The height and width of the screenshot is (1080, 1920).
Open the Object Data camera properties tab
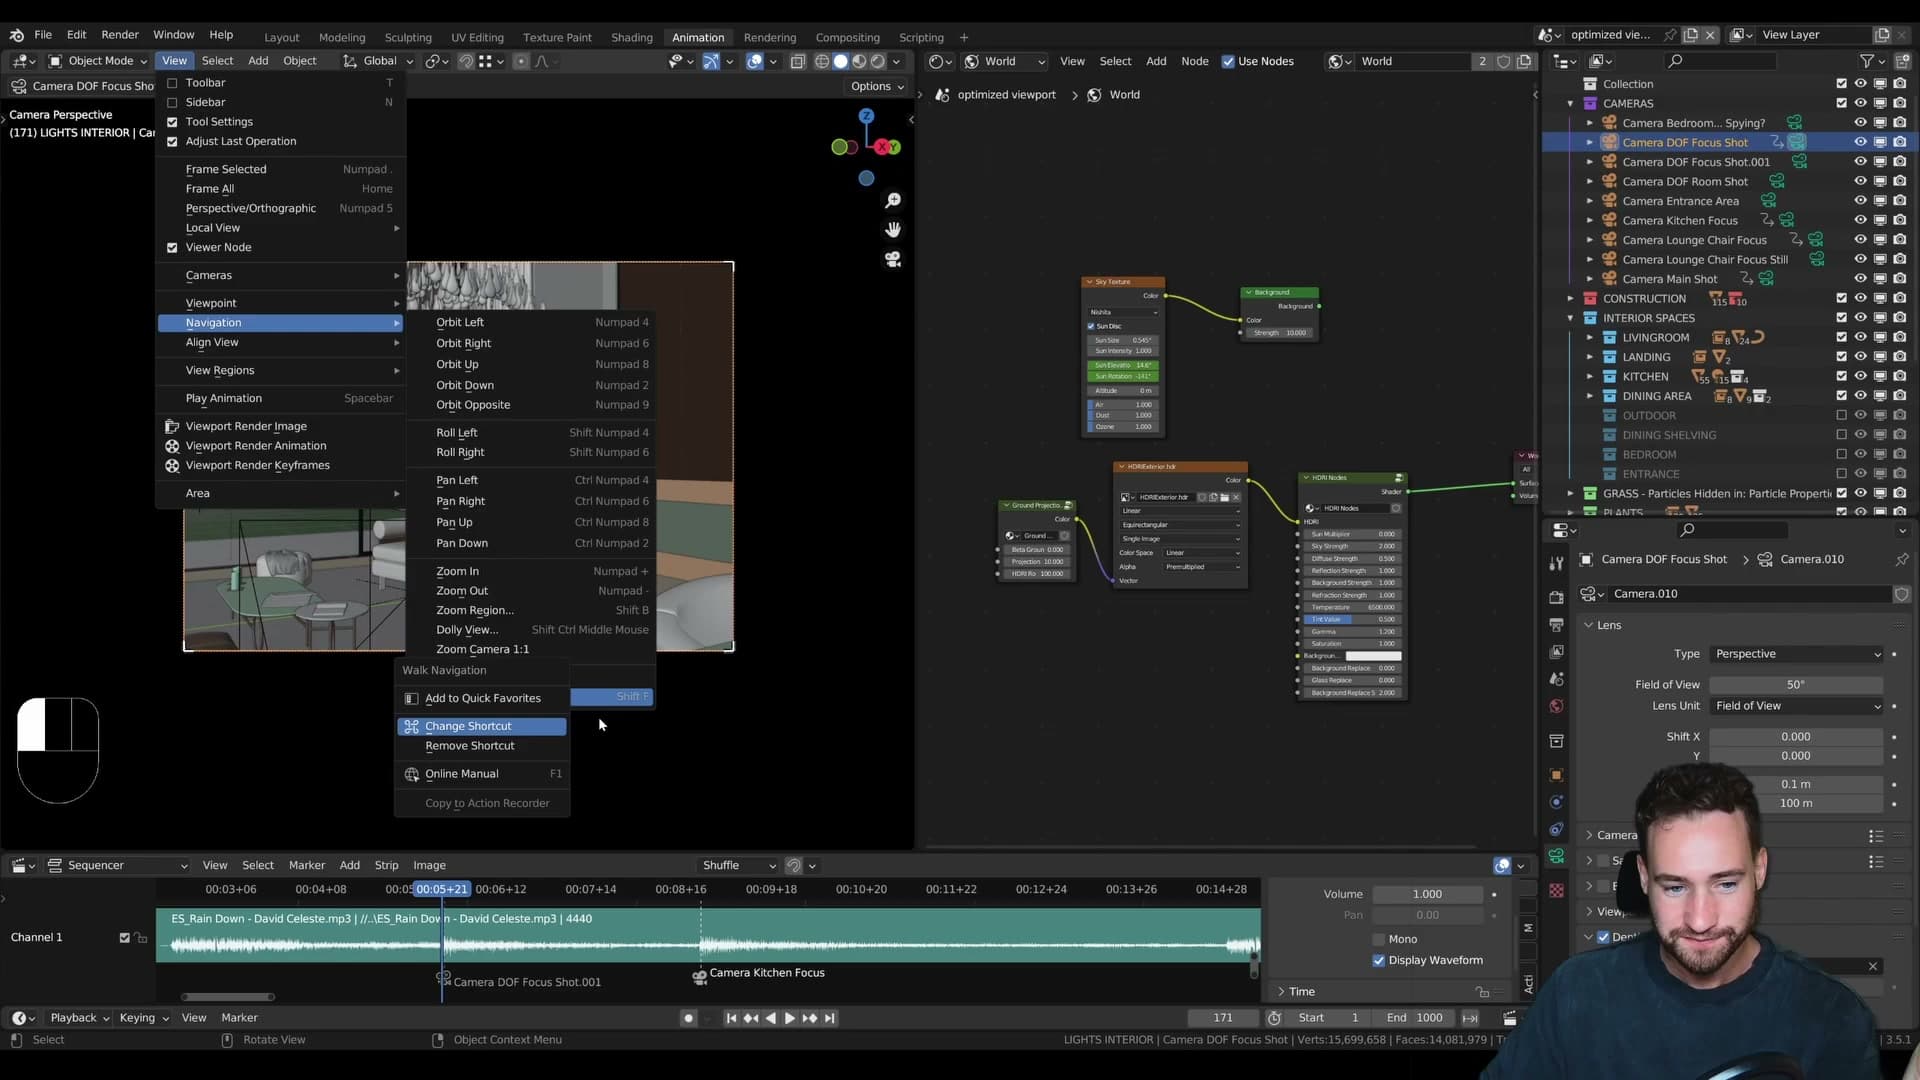pyautogui.click(x=1556, y=856)
